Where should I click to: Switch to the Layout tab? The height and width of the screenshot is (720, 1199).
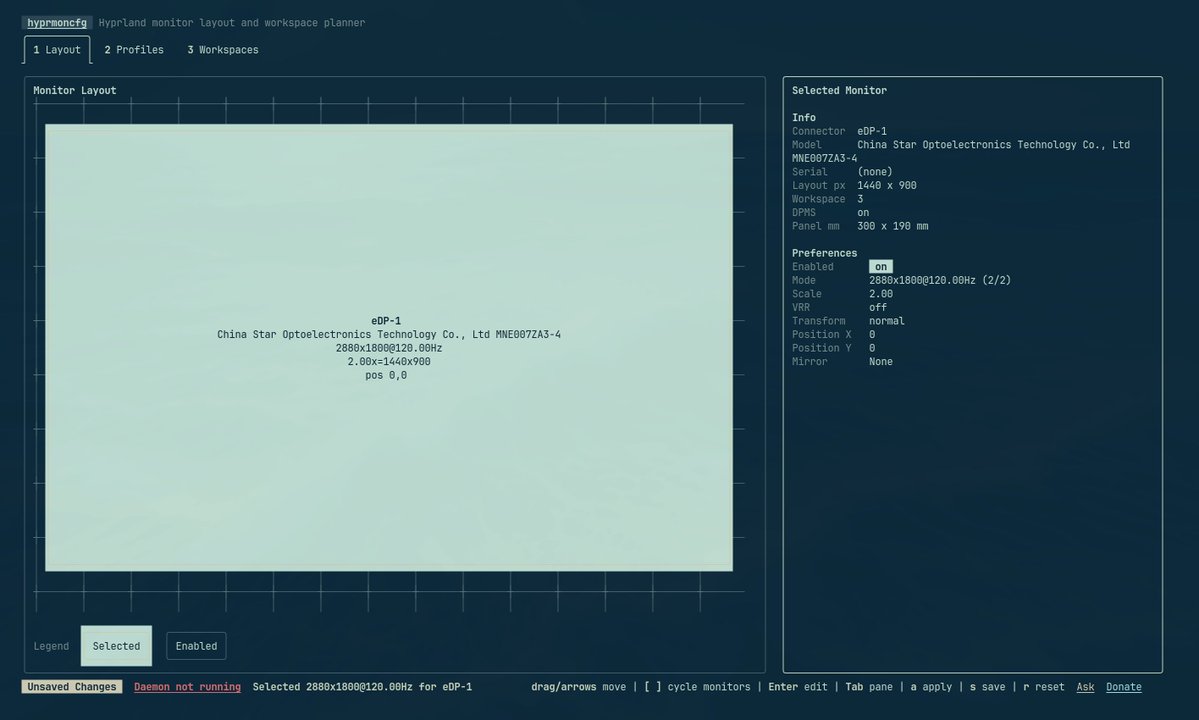click(57, 50)
